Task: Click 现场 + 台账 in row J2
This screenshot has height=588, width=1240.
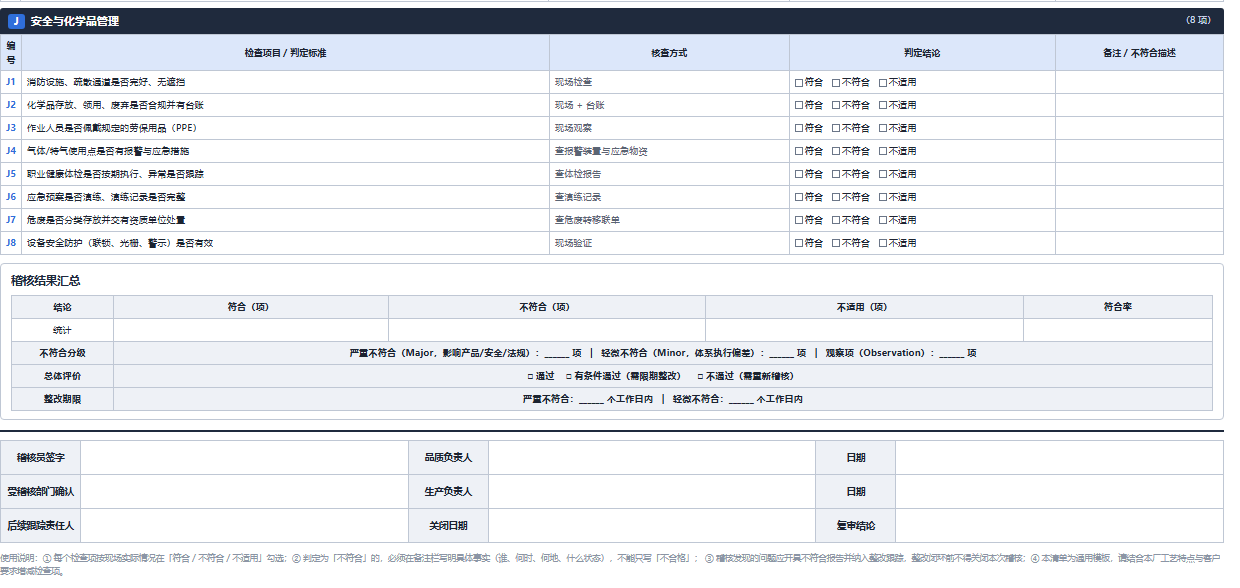Action: point(580,105)
